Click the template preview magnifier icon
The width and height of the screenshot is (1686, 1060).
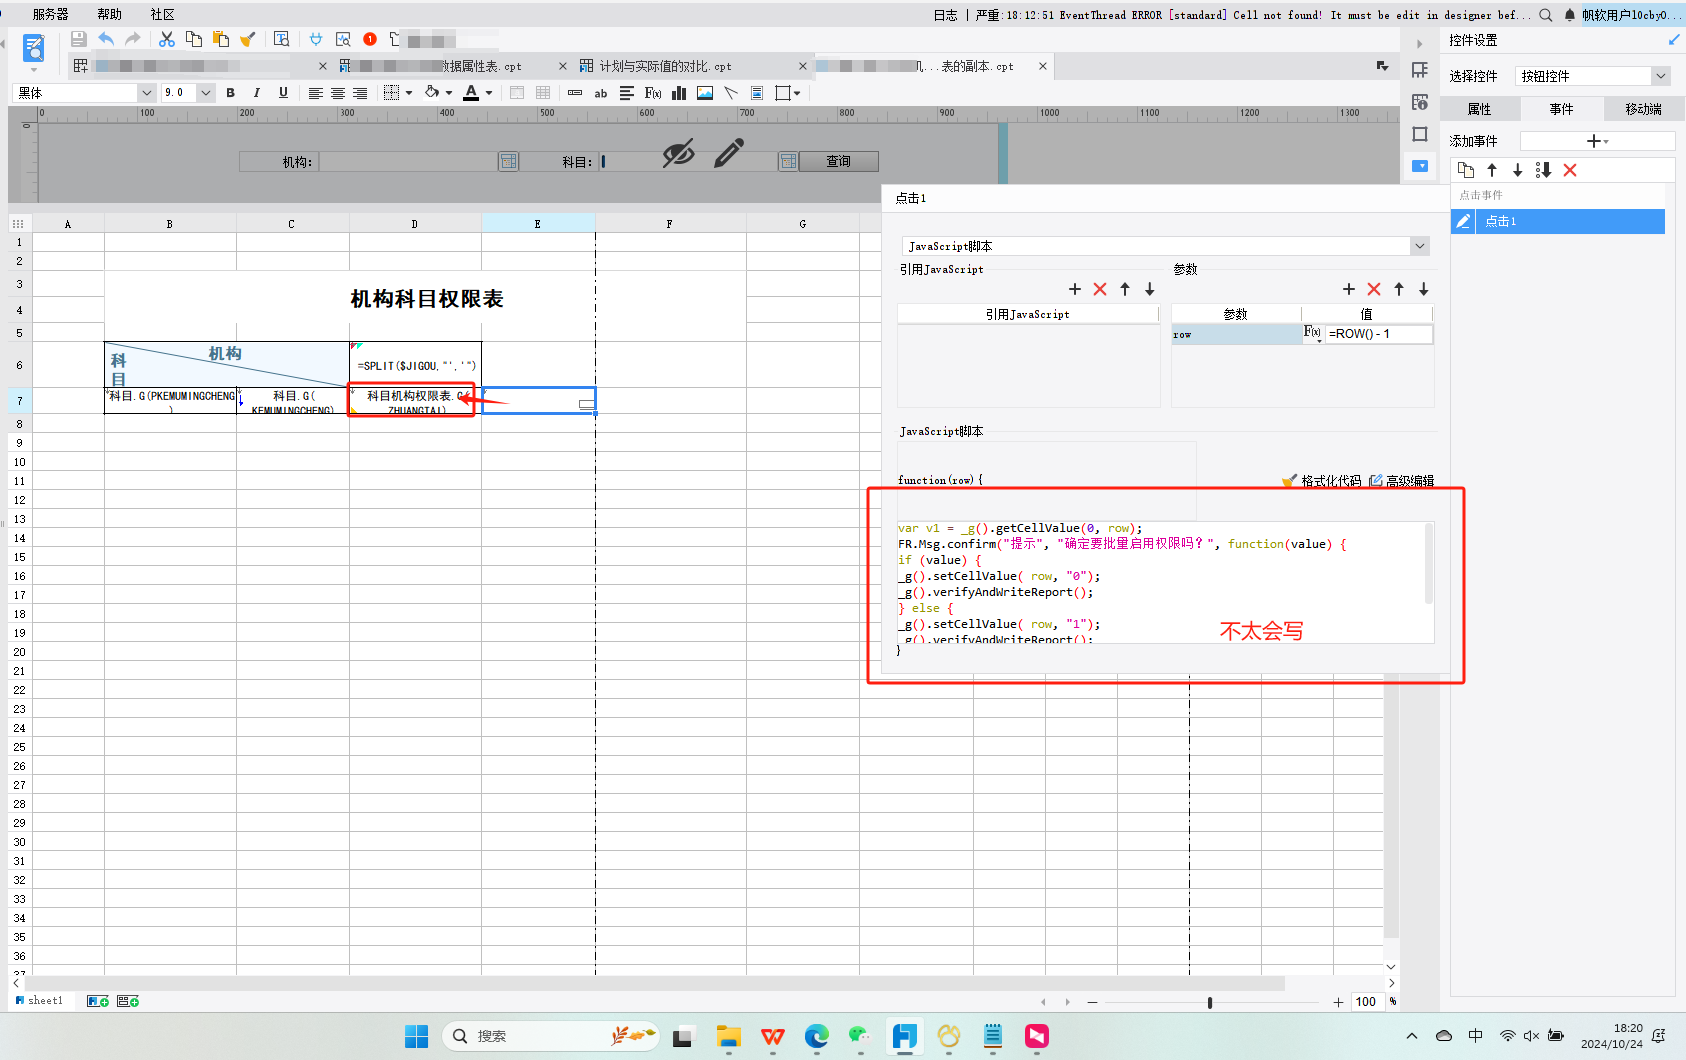(282, 39)
